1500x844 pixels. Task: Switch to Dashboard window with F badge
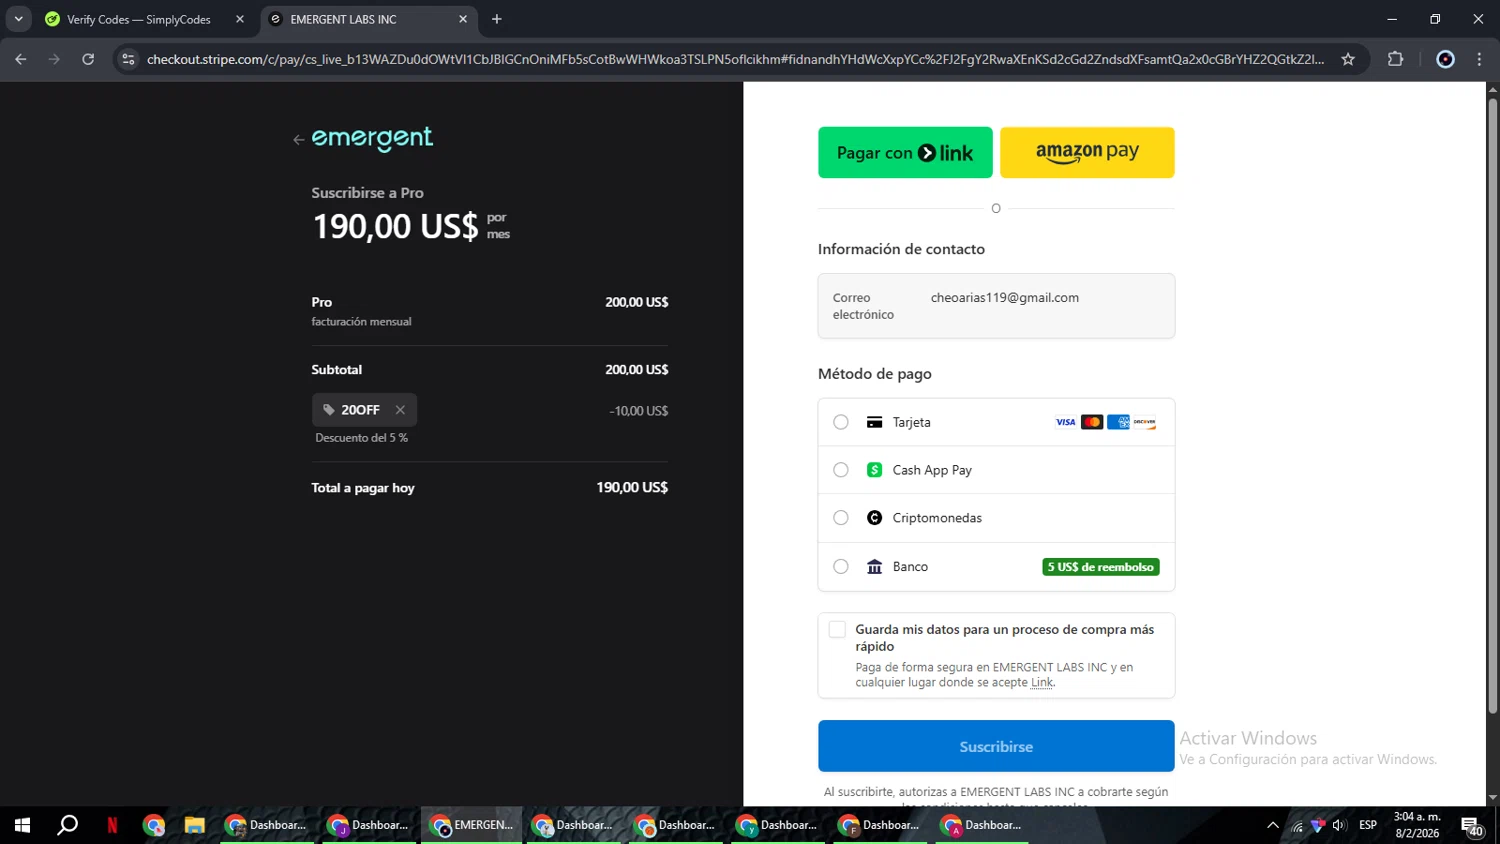[880, 825]
